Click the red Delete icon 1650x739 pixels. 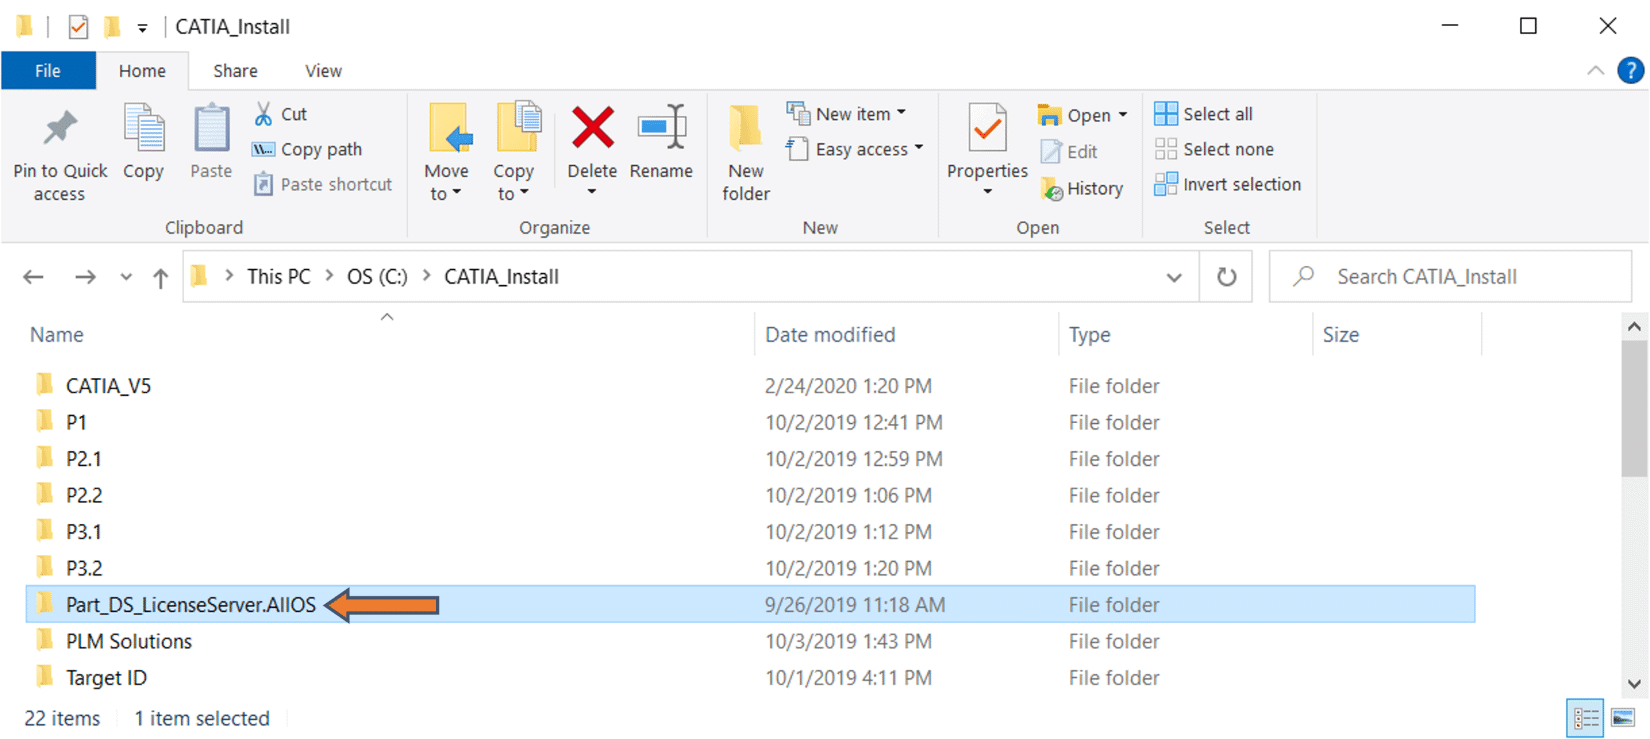coord(593,128)
